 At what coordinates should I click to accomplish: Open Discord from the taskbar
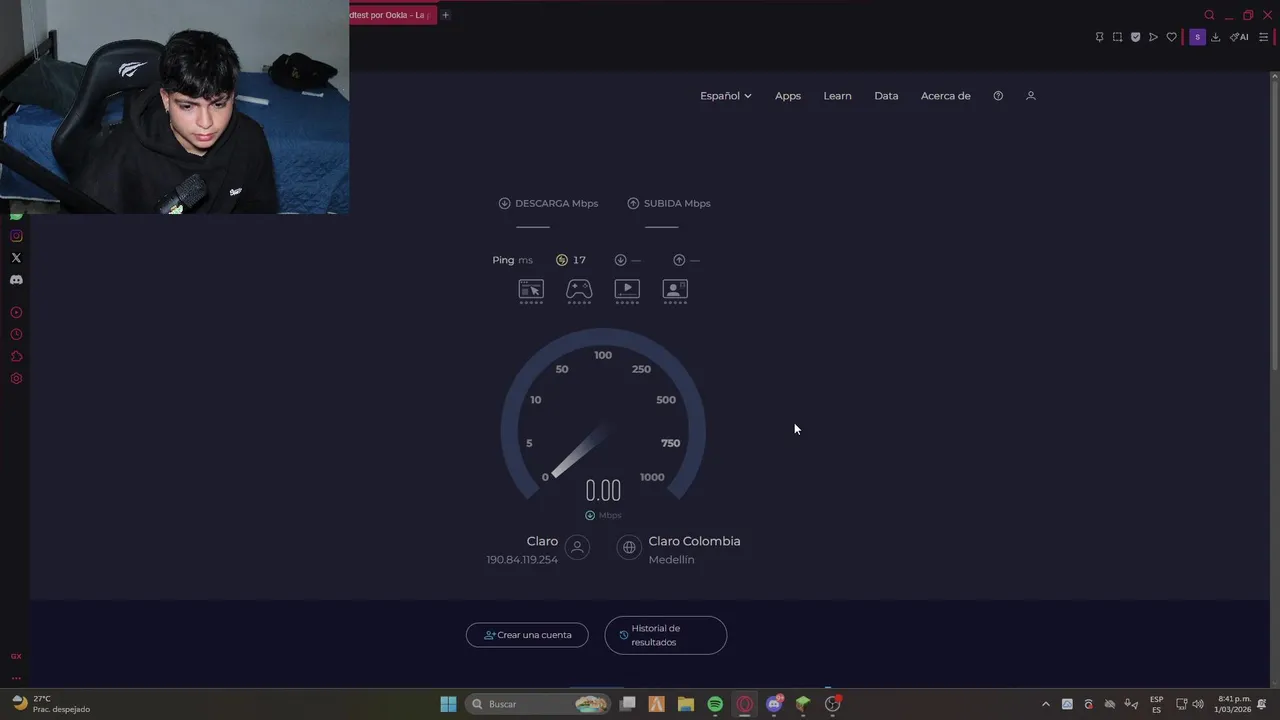click(774, 704)
